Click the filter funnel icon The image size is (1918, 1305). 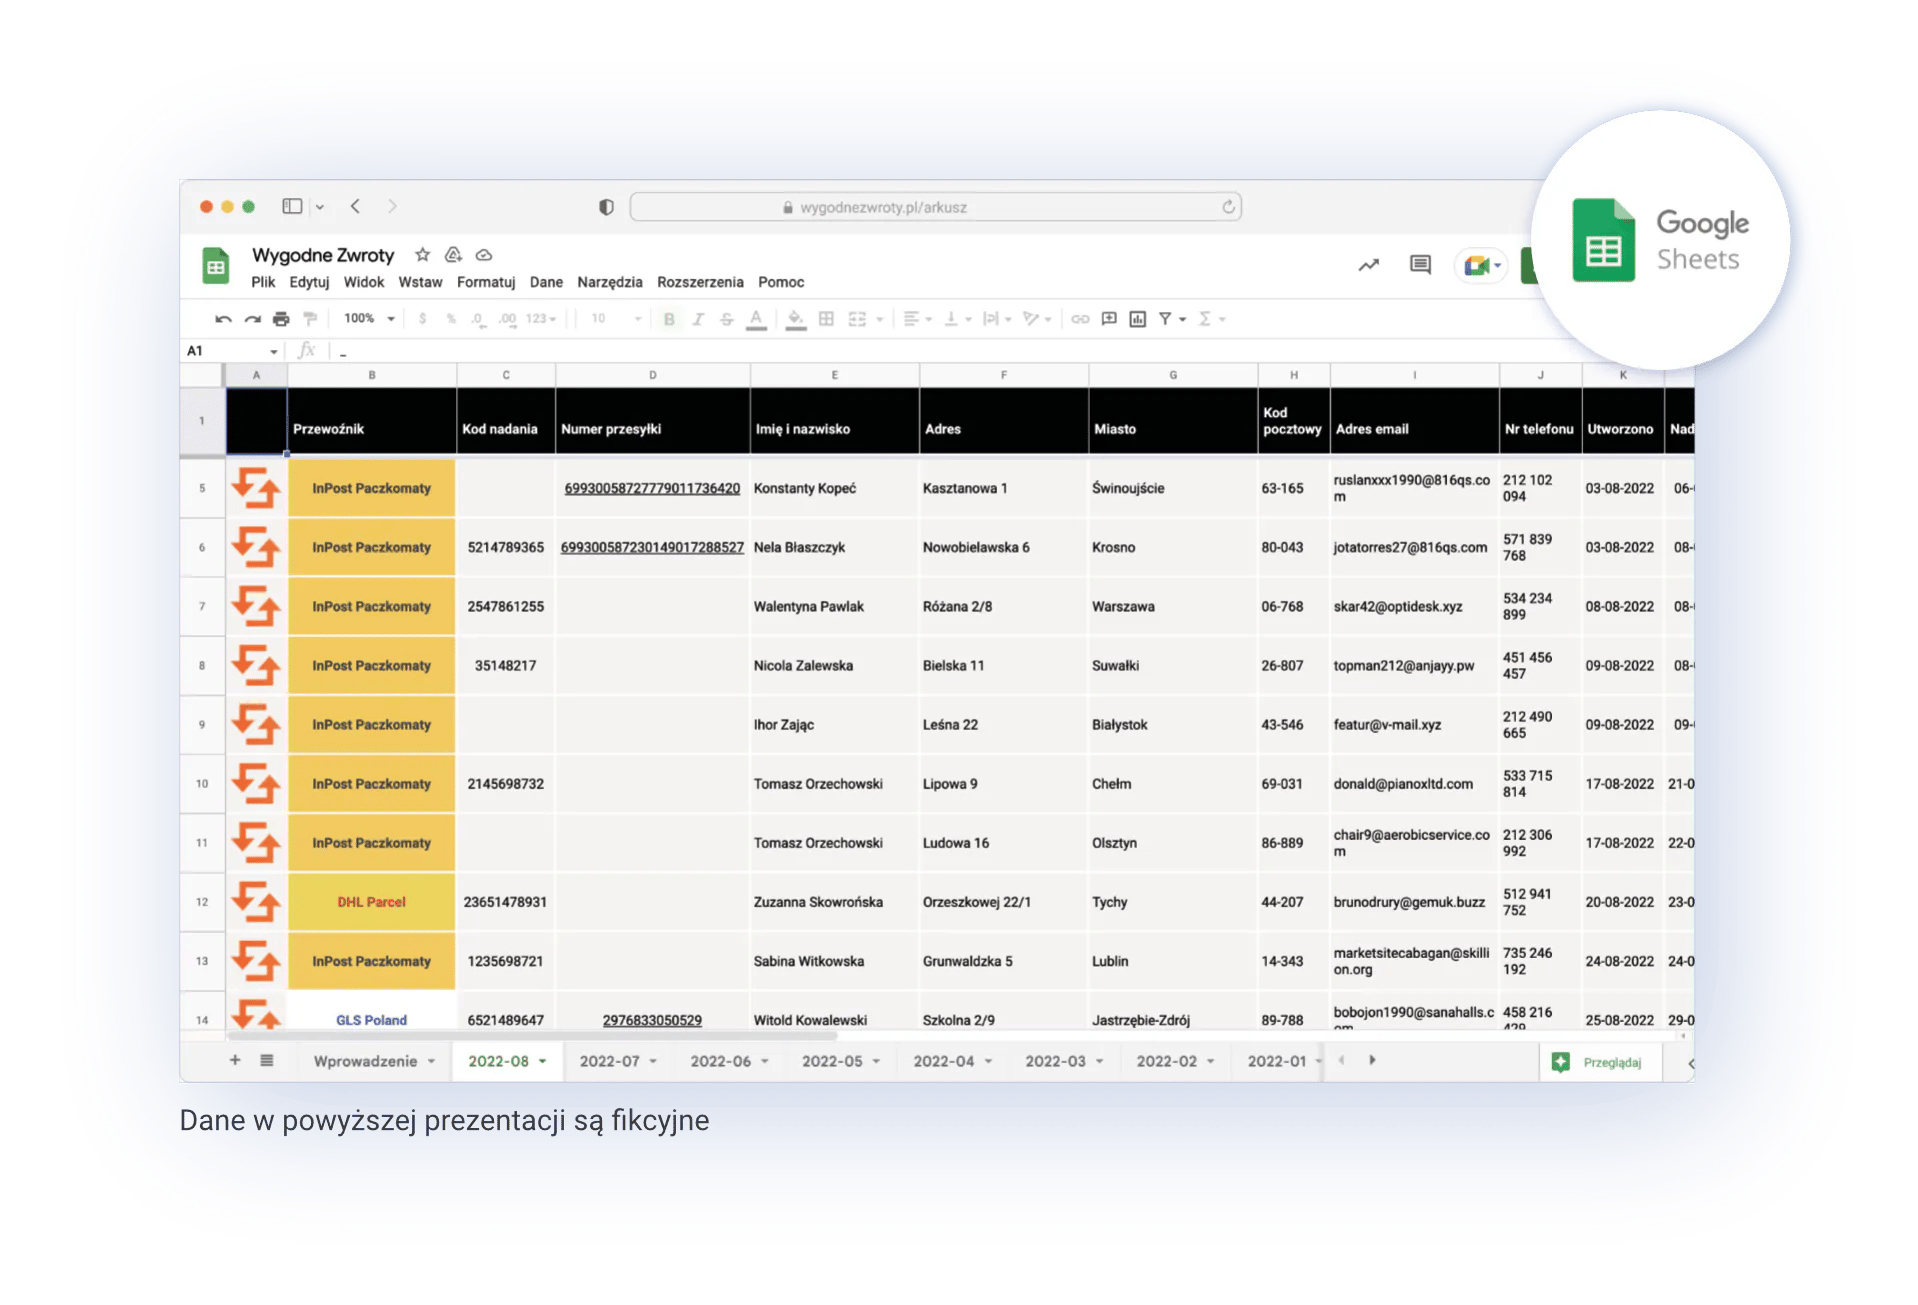(1165, 319)
